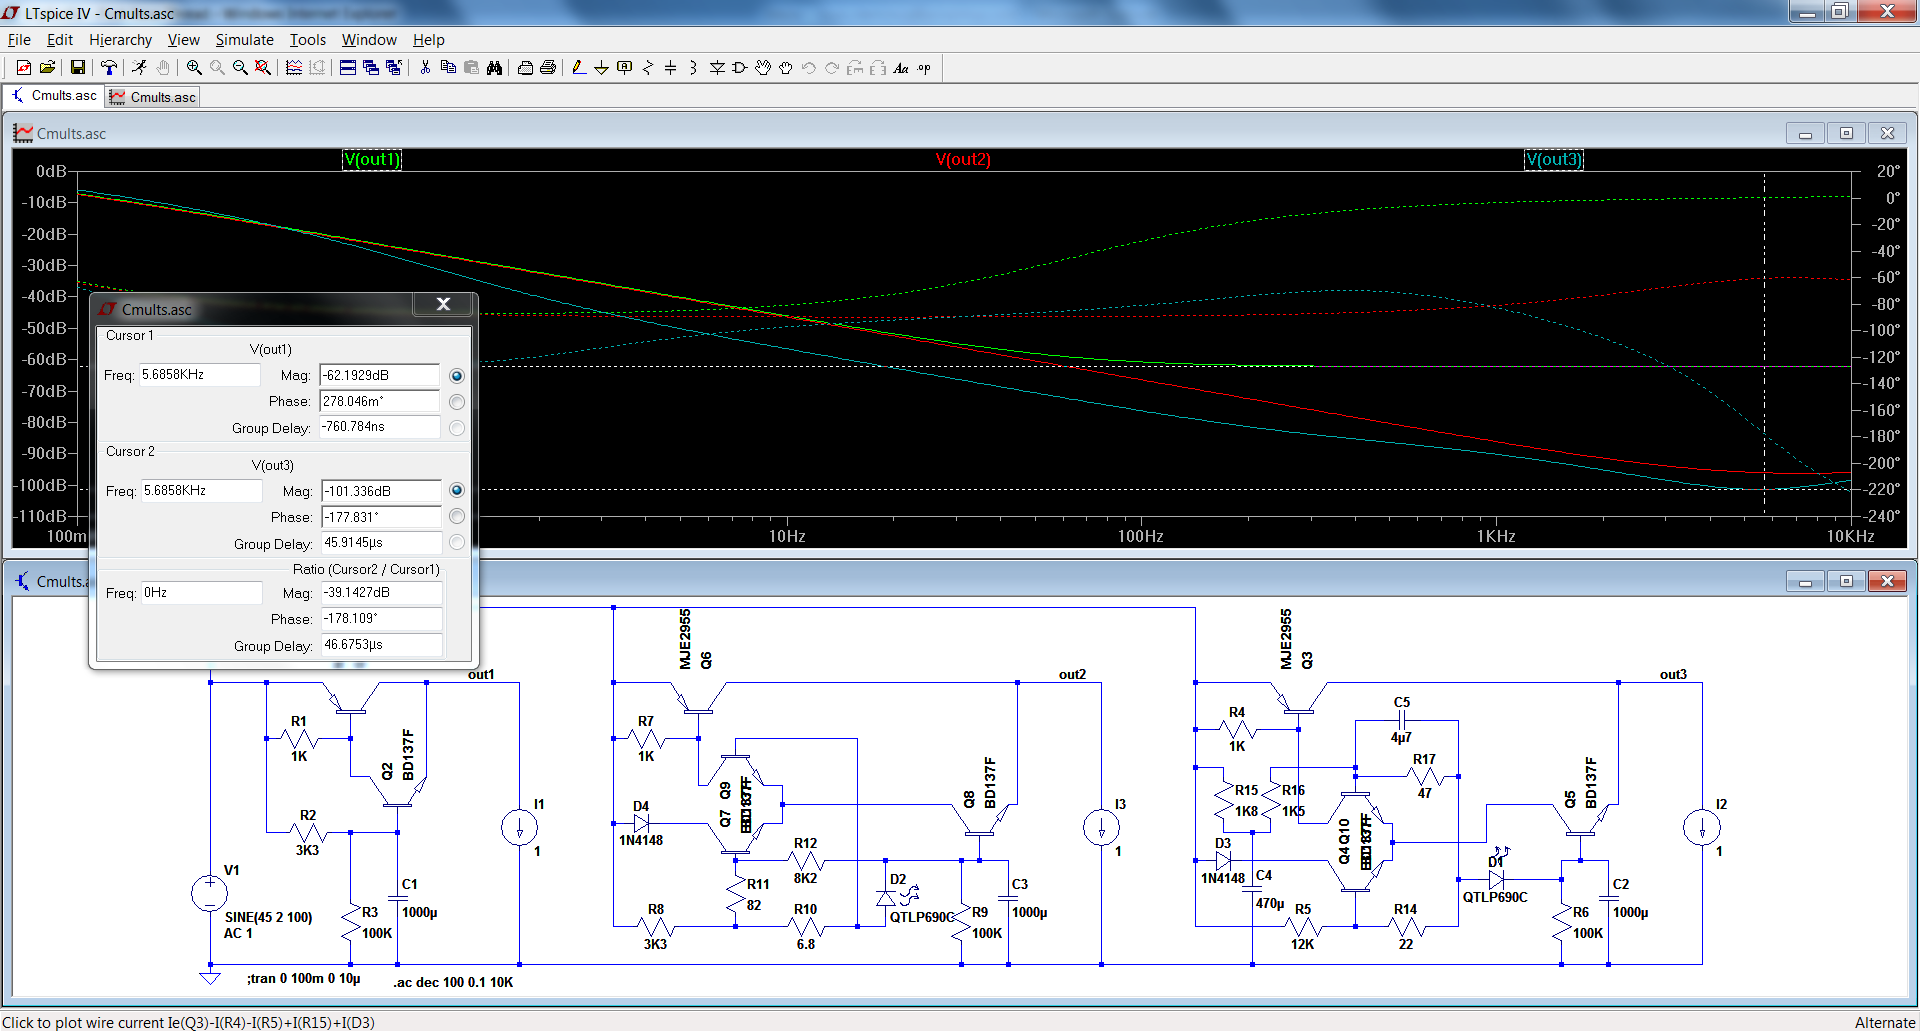This screenshot has width=1920, height=1032.
Task: Click the Cut scissors icon
Action: [425, 68]
